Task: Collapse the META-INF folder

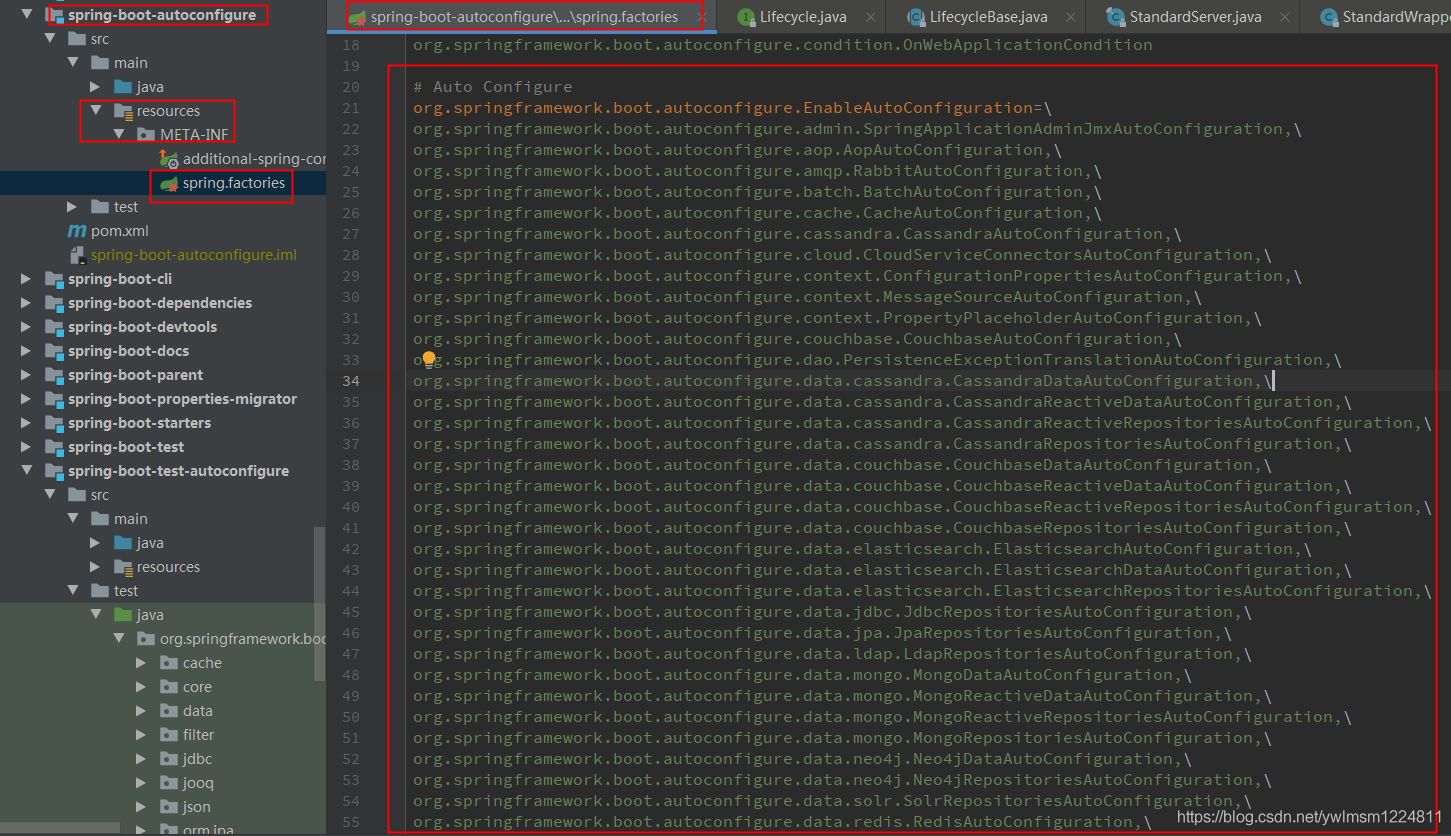Action: (x=119, y=135)
